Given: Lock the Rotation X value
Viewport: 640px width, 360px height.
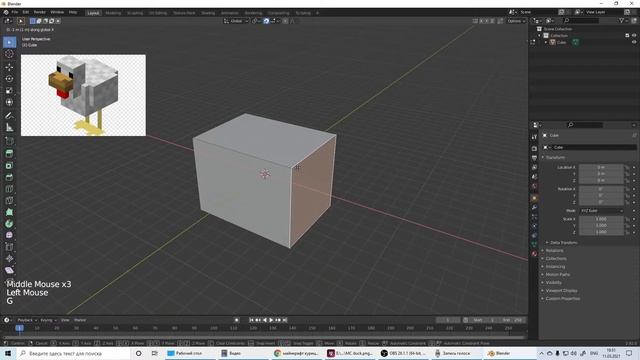Looking at the screenshot, I should pyautogui.click(x=627, y=189).
